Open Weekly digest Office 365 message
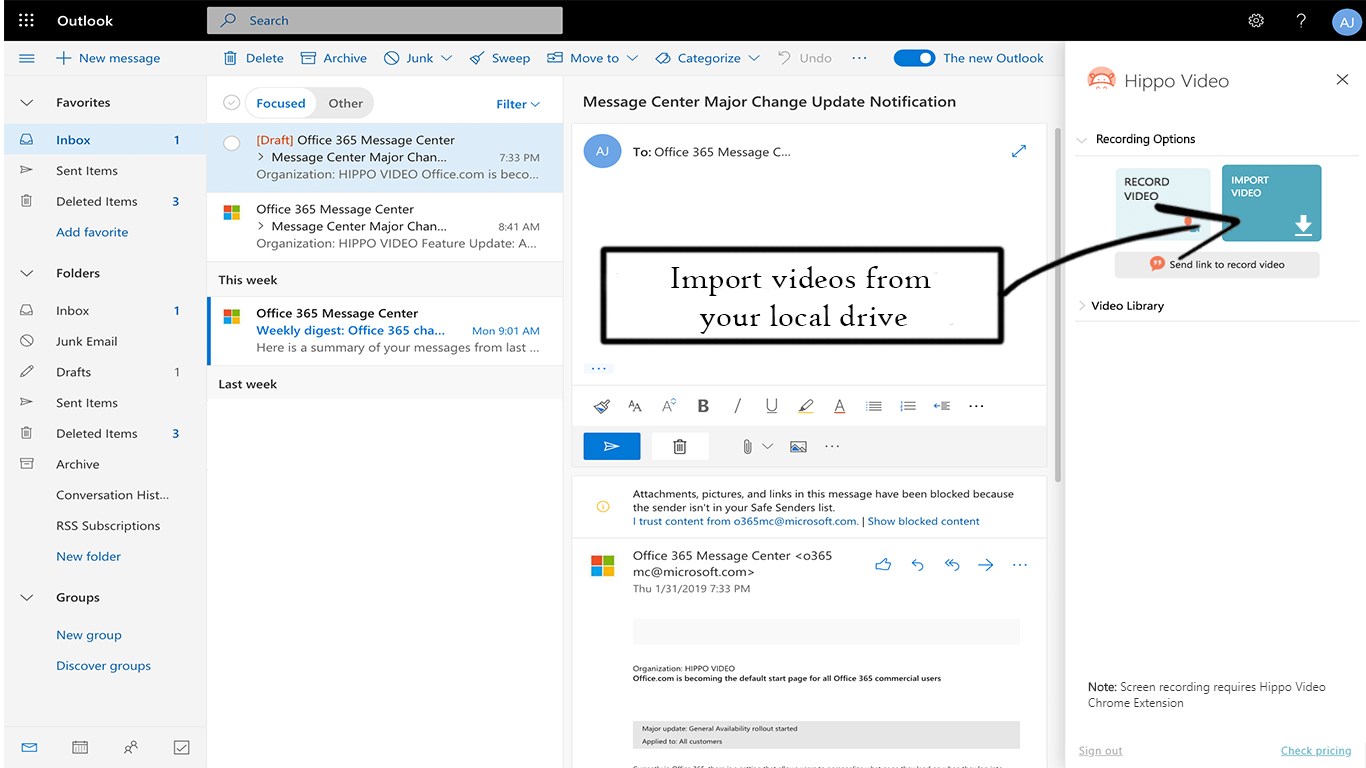 point(385,331)
